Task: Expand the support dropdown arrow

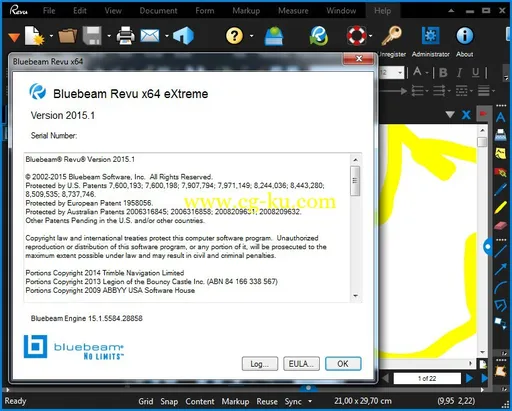Action: (x=371, y=36)
